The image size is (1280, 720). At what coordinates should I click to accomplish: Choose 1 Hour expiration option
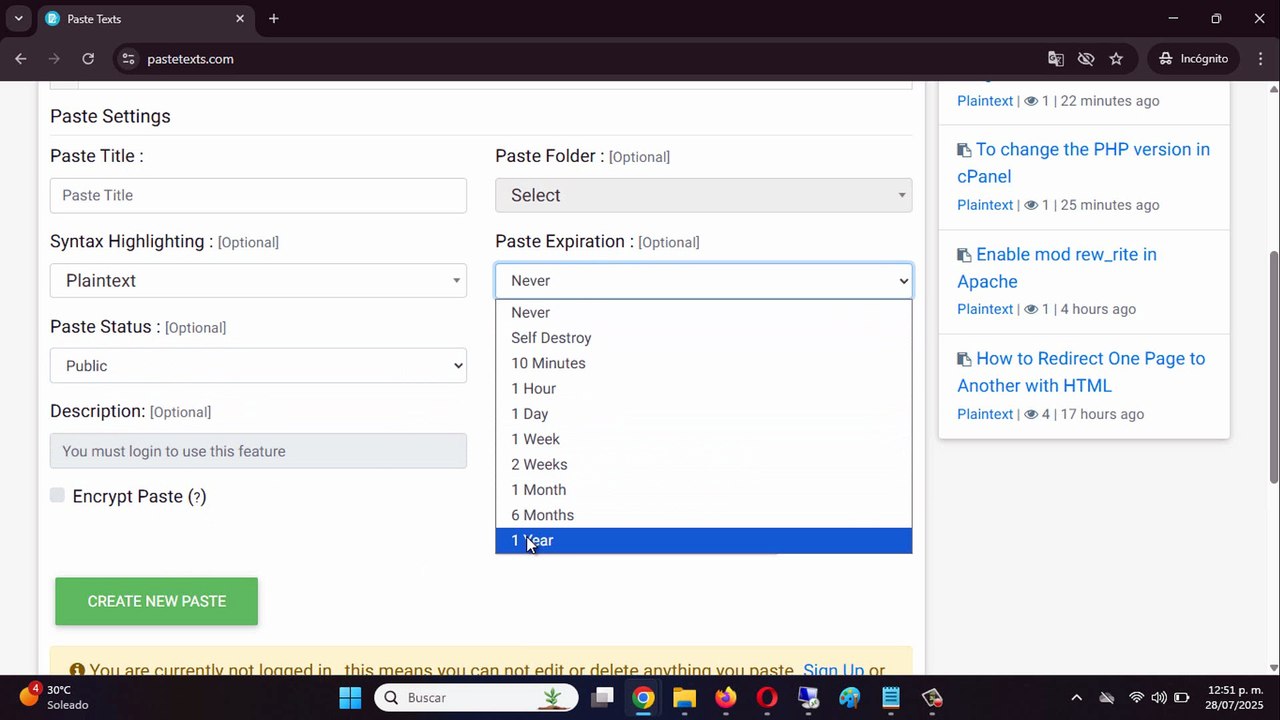[703, 389]
